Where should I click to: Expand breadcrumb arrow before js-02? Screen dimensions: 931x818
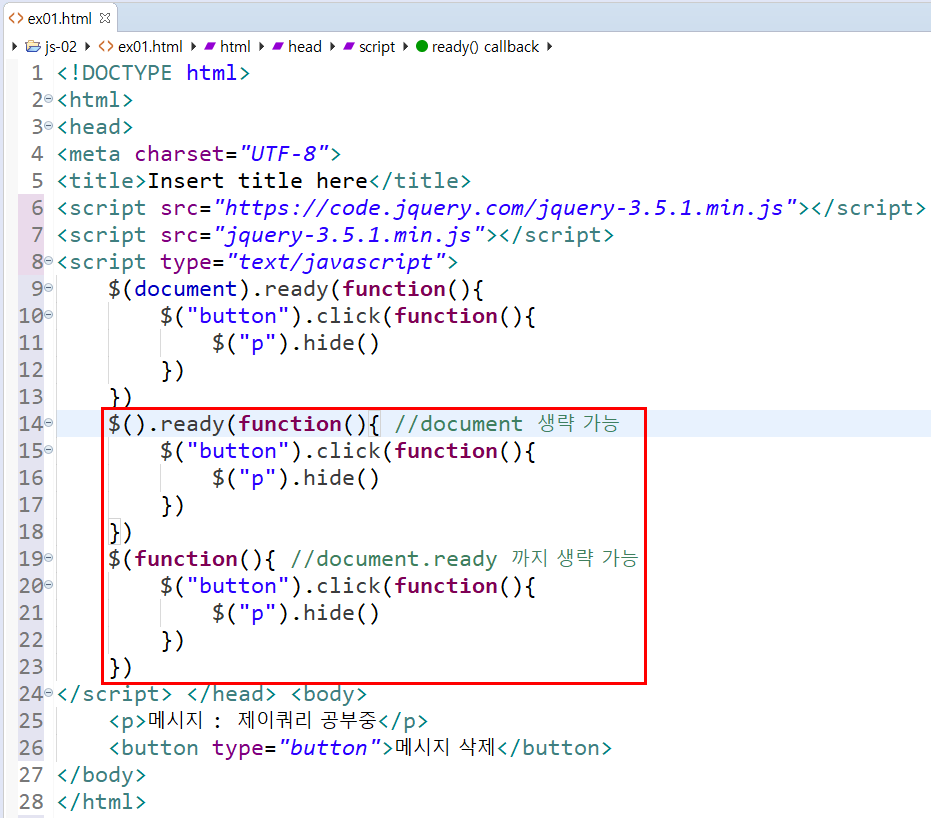point(14,46)
